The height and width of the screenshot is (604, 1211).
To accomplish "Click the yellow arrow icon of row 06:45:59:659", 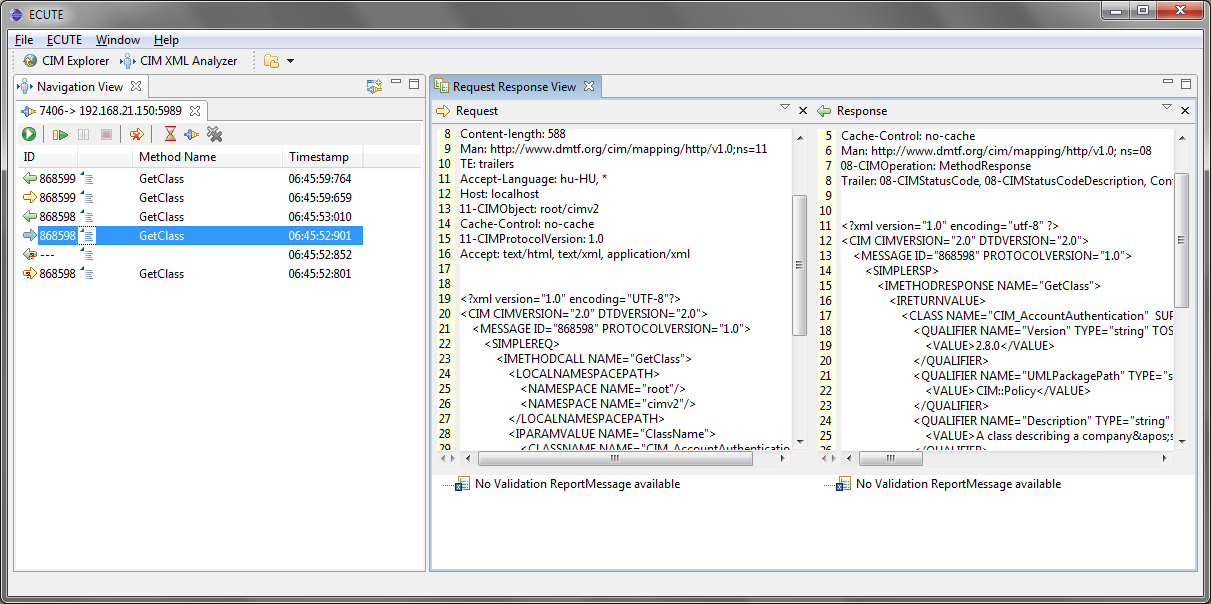I will tap(29, 198).
